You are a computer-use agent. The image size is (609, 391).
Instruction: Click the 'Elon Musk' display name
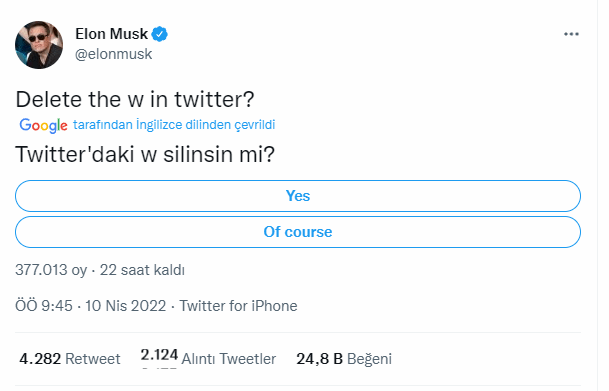point(111,34)
